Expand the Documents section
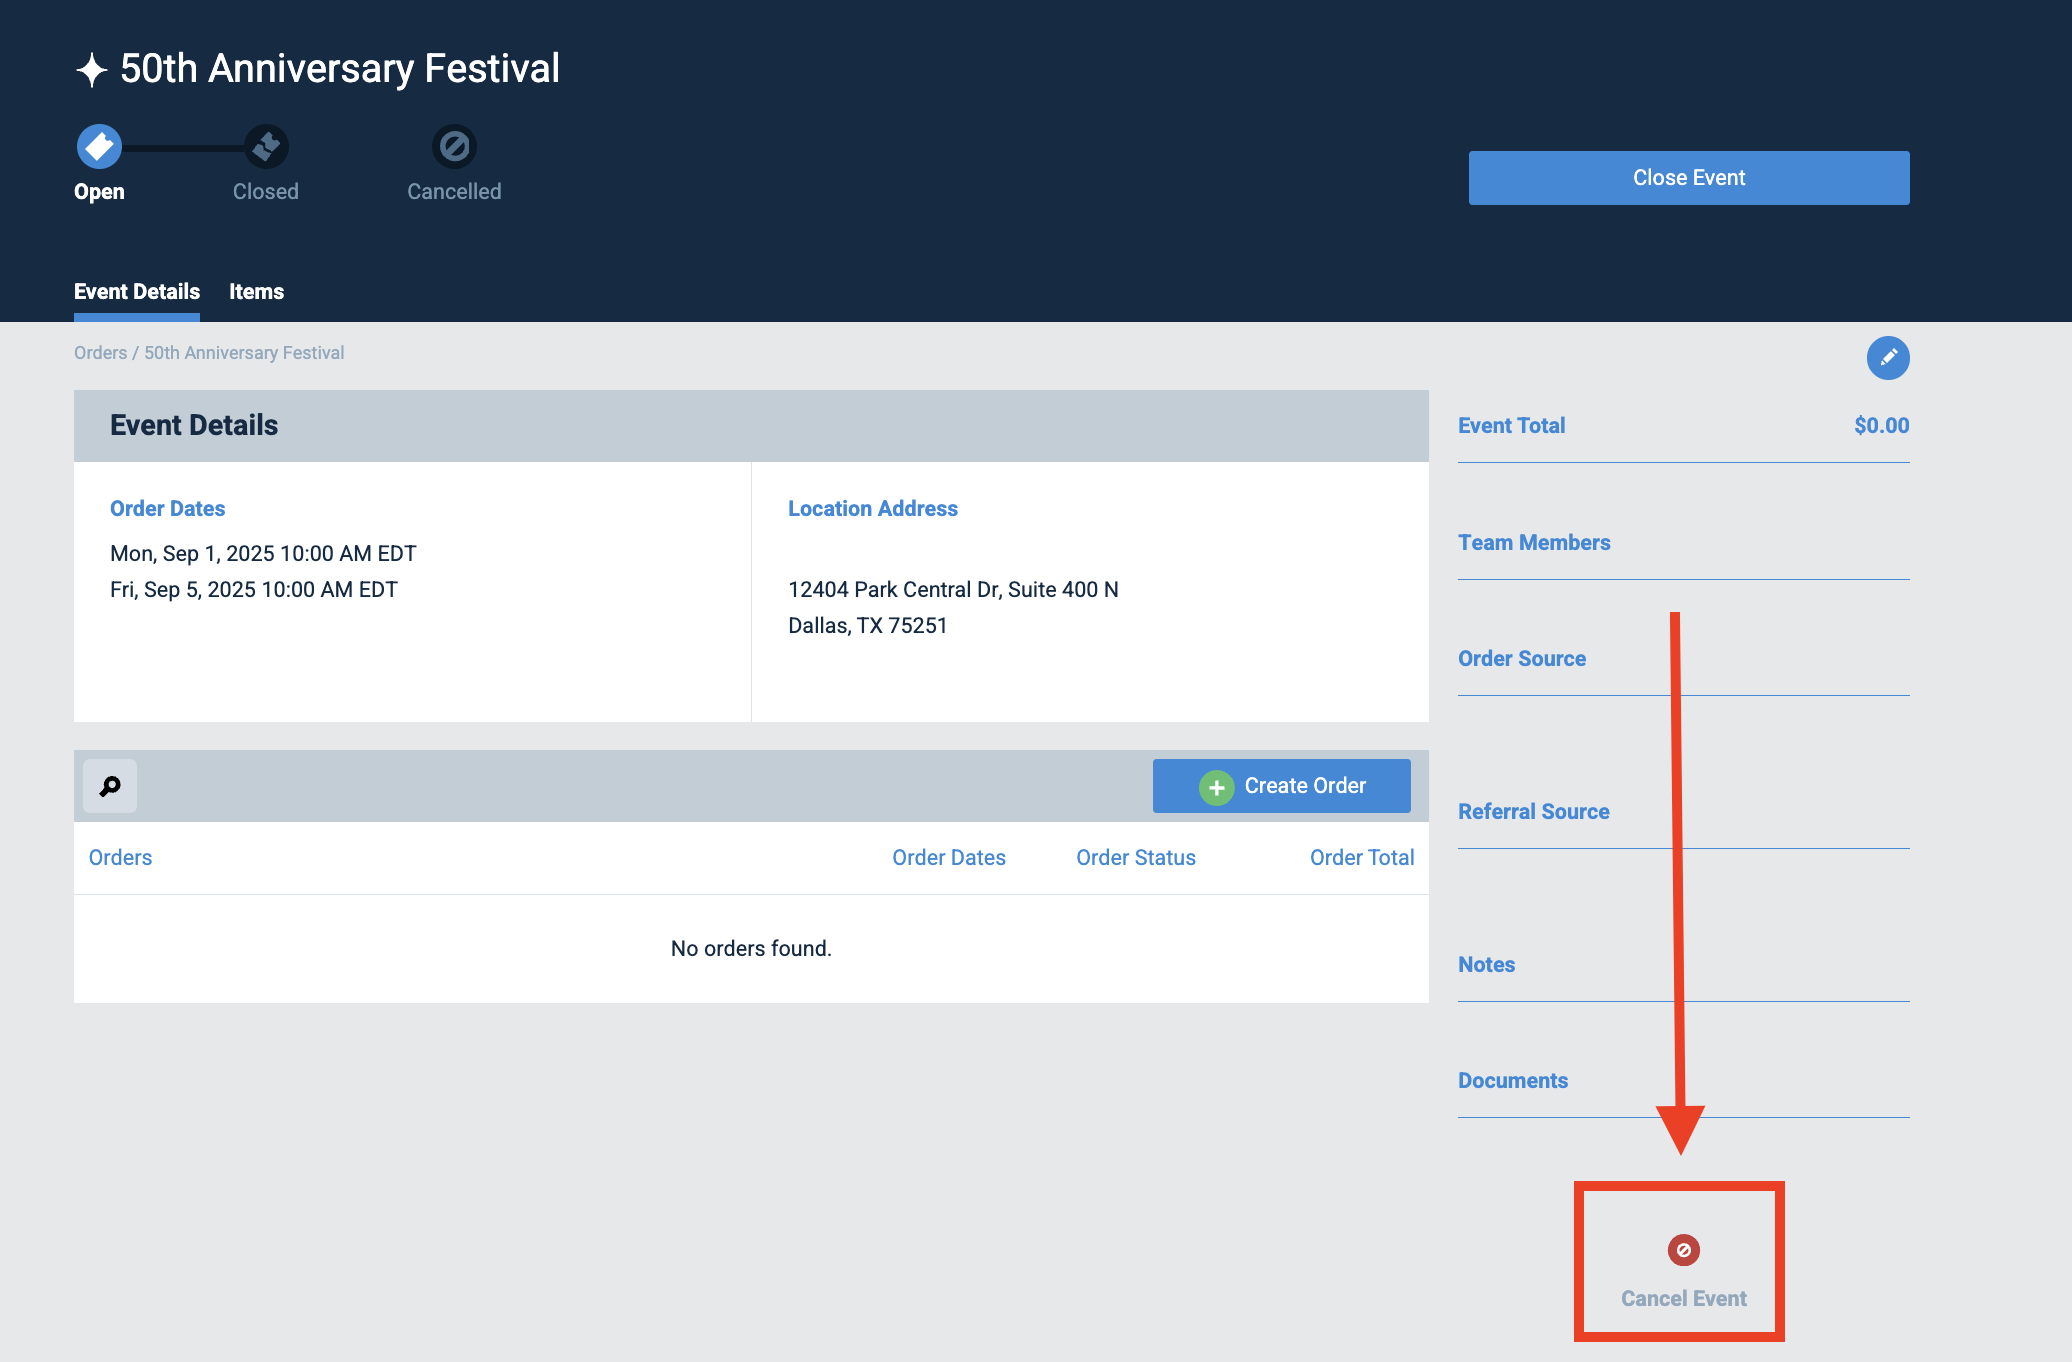2072x1362 pixels. click(1684, 1081)
